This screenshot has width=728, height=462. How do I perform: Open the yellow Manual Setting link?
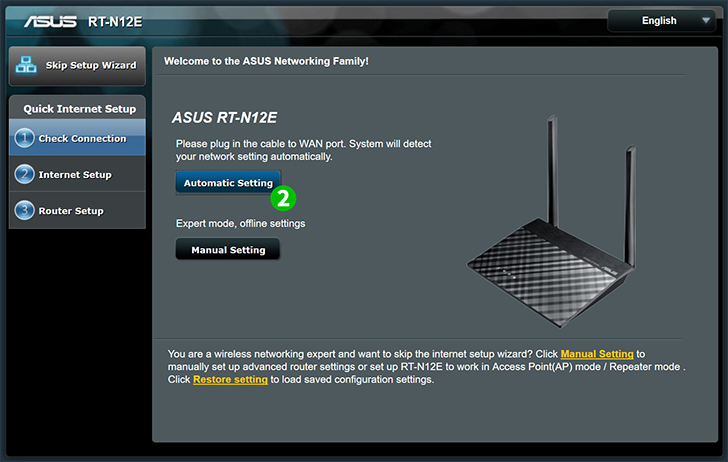[x=597, y=354]
